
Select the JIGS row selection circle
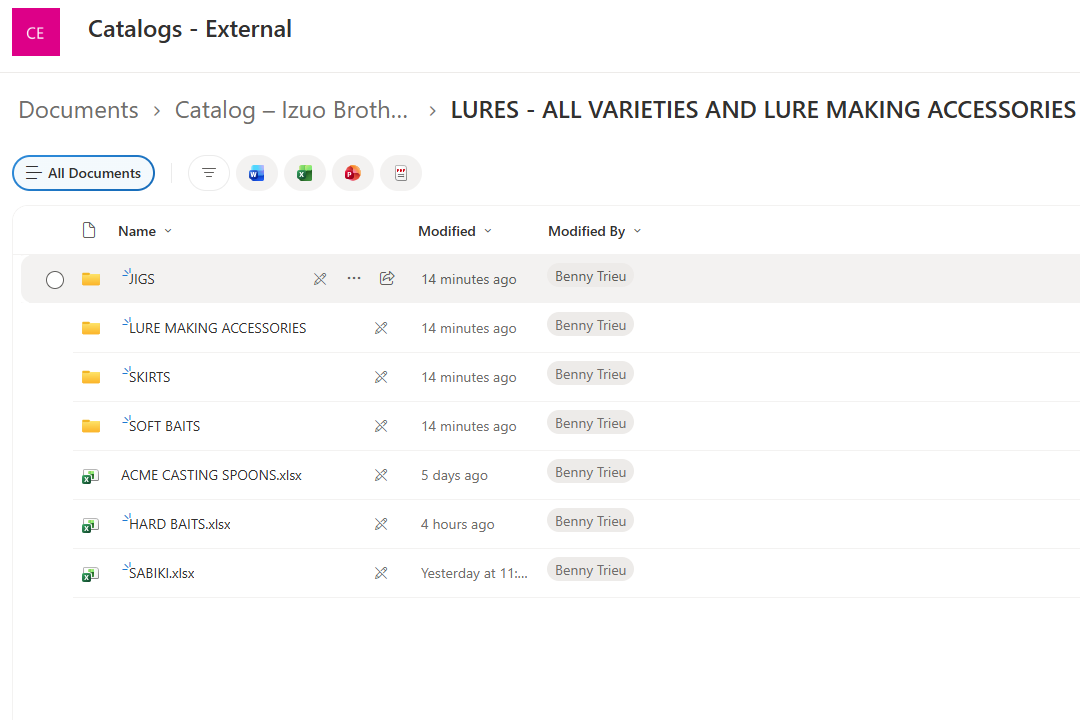tap(54, 279)
